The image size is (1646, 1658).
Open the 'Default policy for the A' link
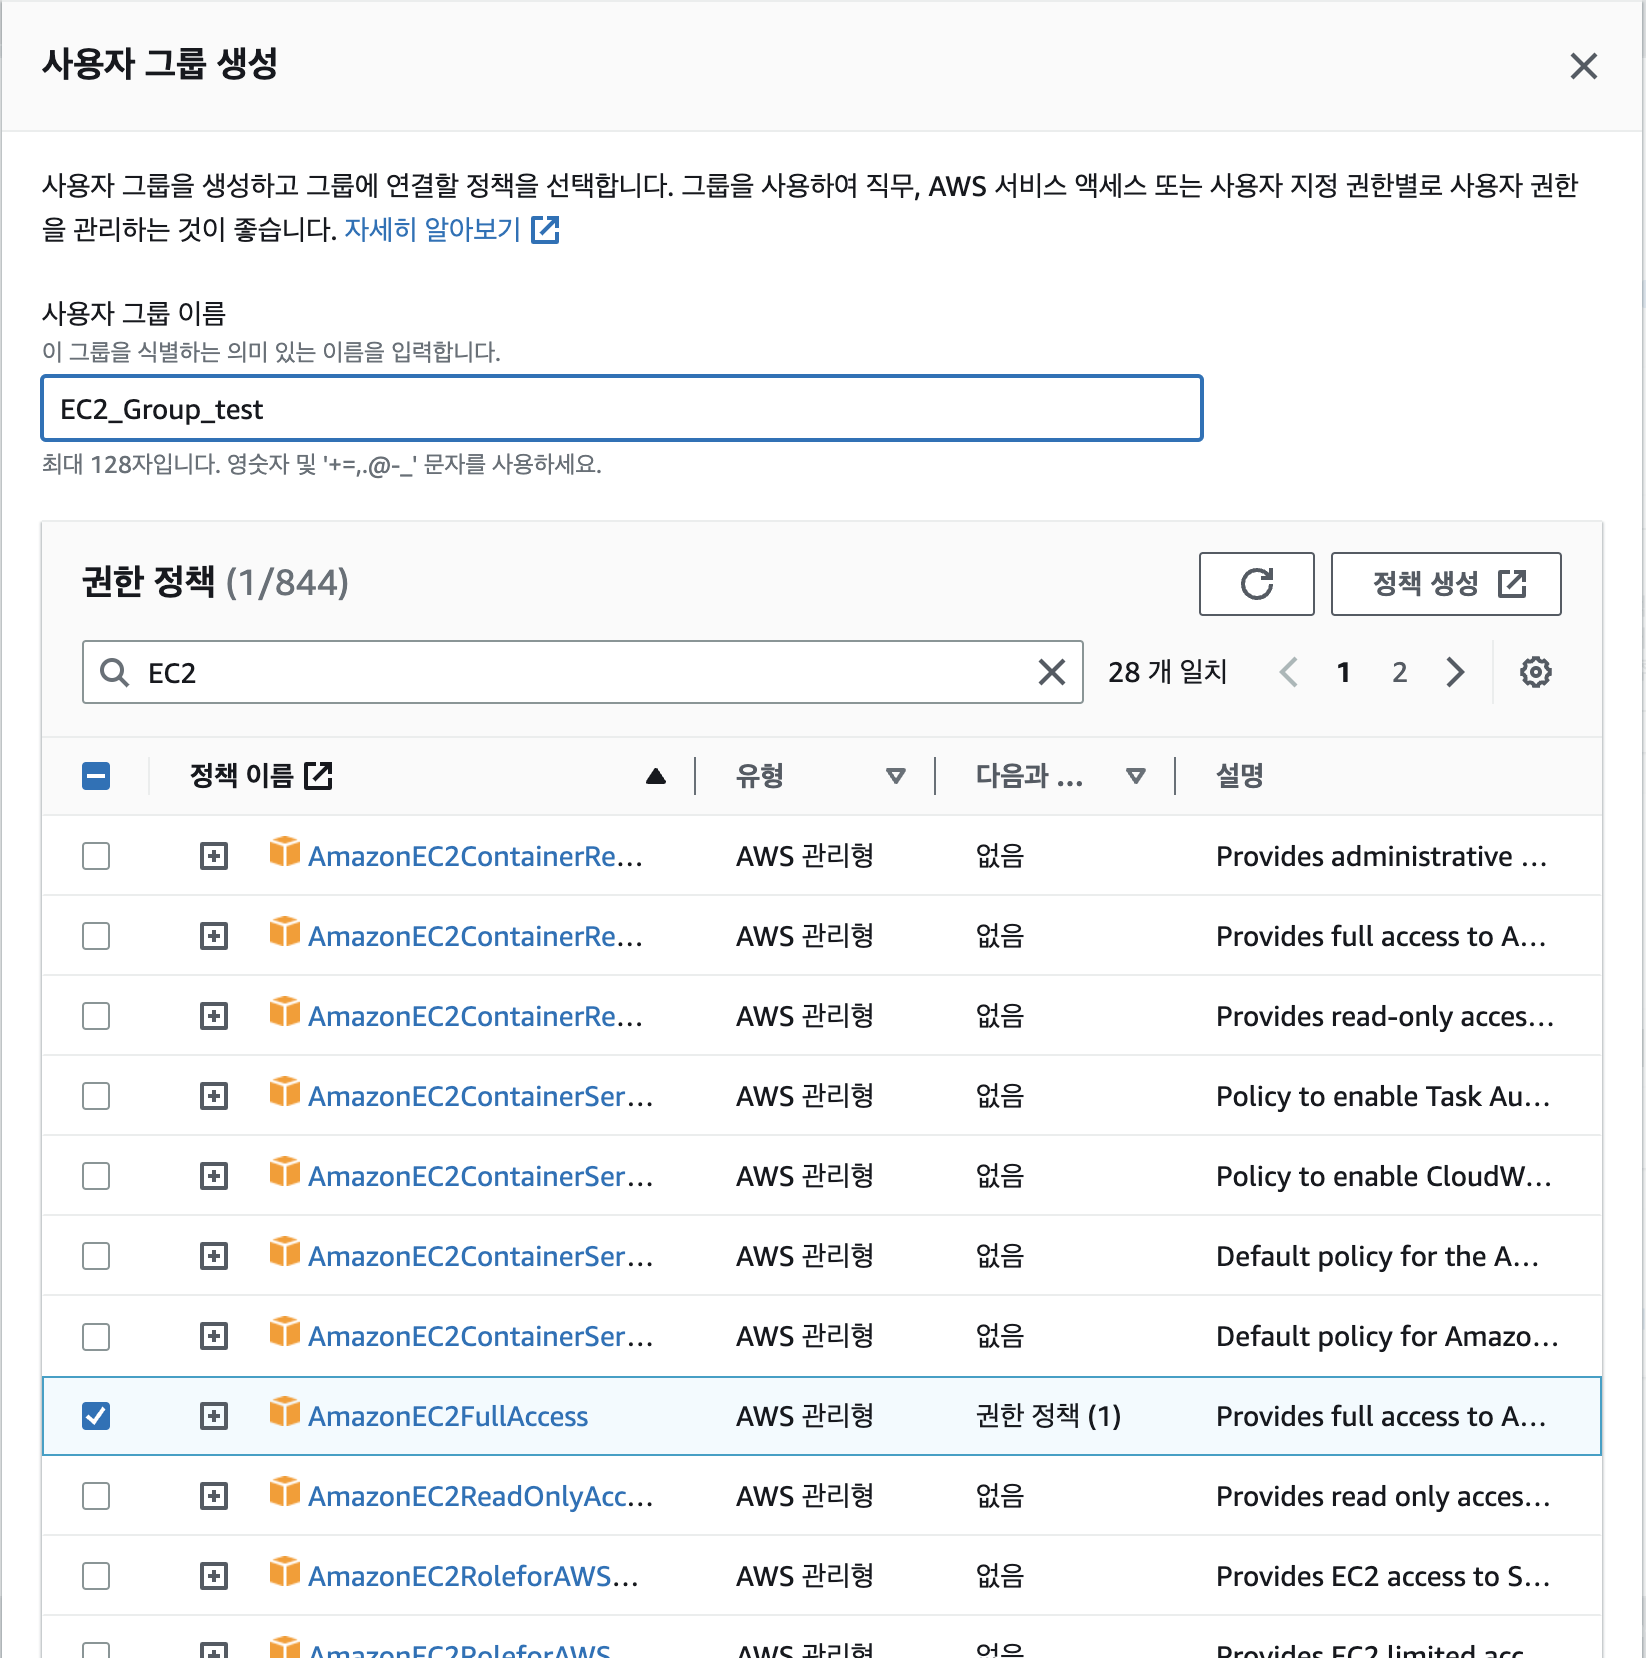pyautogui.click(x=480, y=1256)
